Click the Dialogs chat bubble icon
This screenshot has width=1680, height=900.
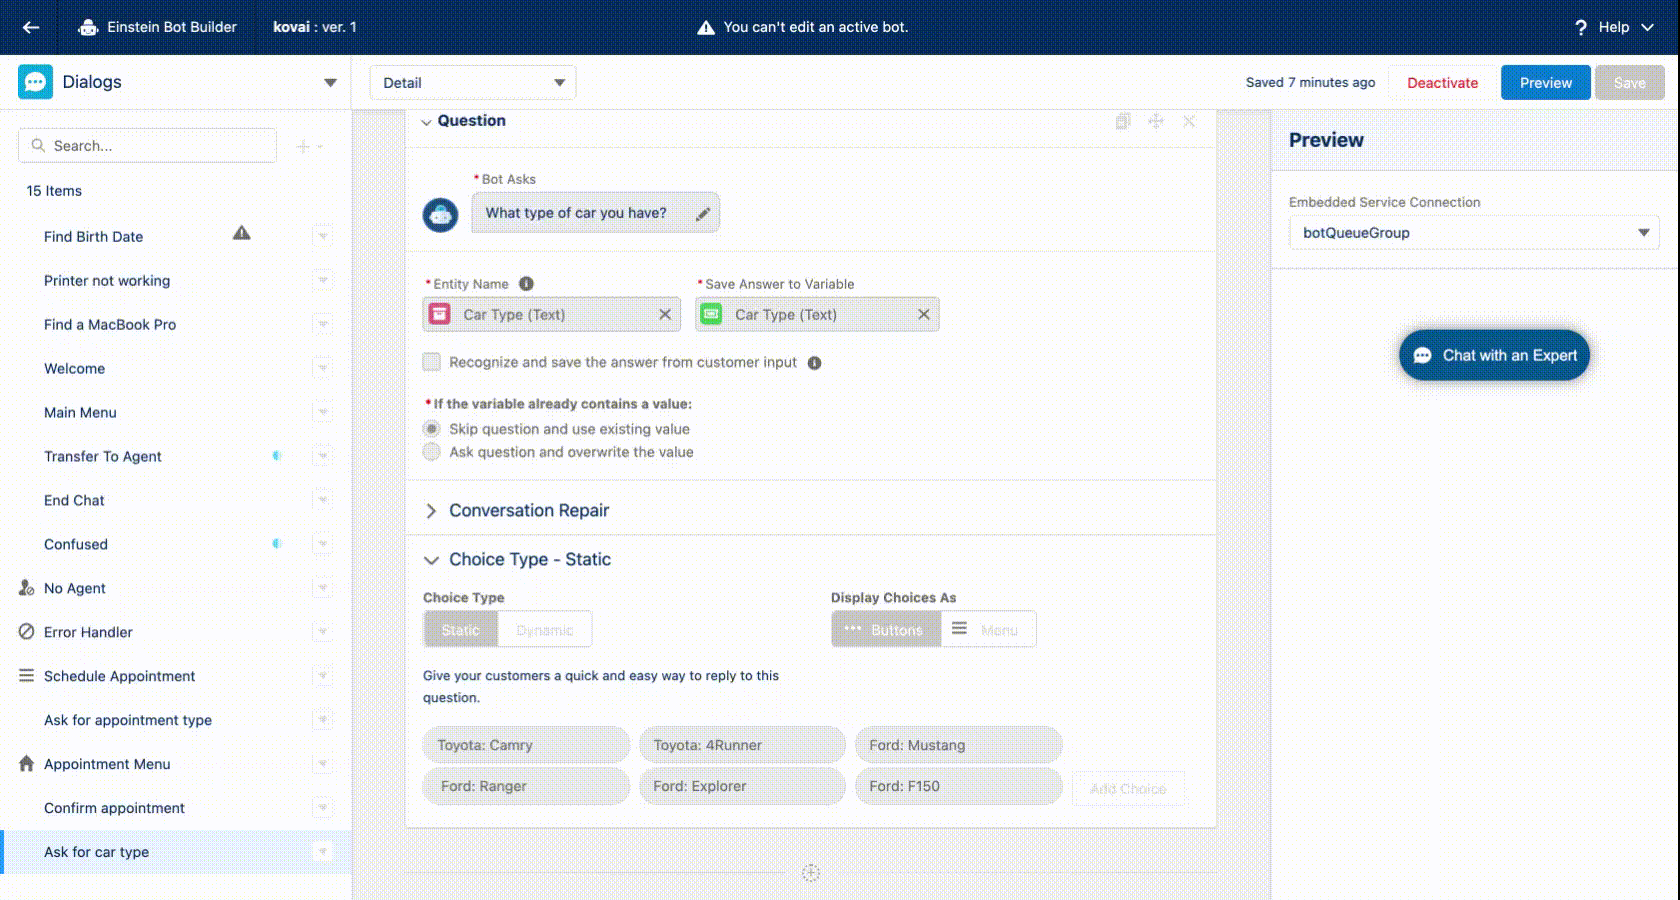[36, 82]
